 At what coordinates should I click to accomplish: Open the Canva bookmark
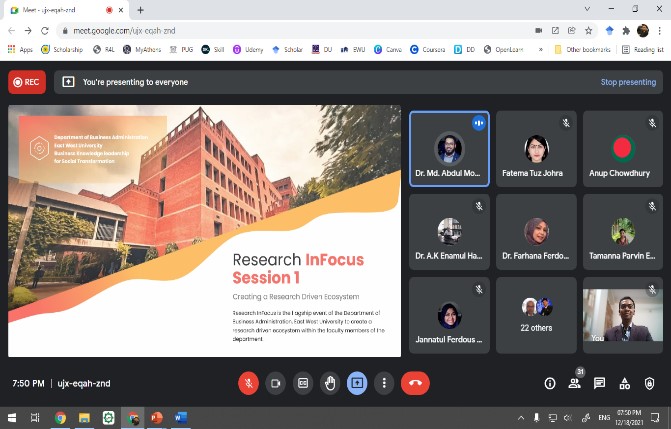click(388, 50)
